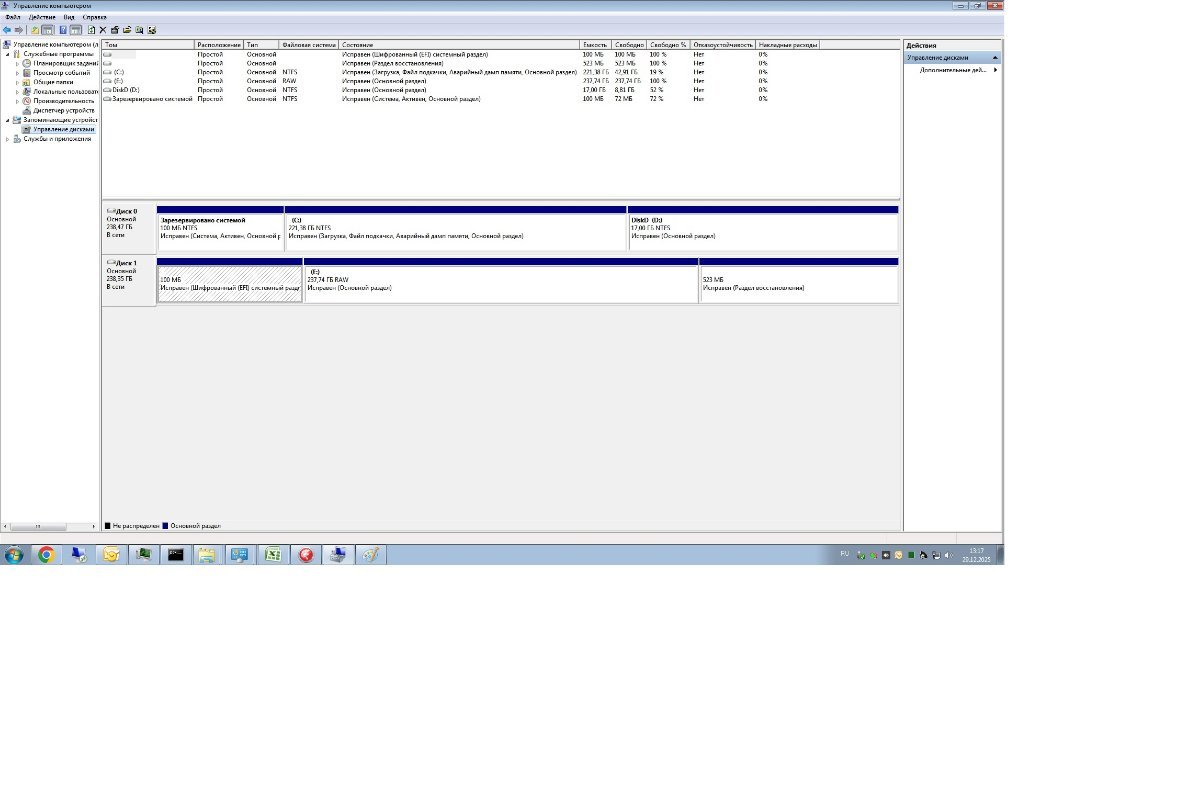This screenshot has width=1200, height=788.
Task: Click the volume speaker tray icon
Action: pyautogui.click(x=948, y=556)
